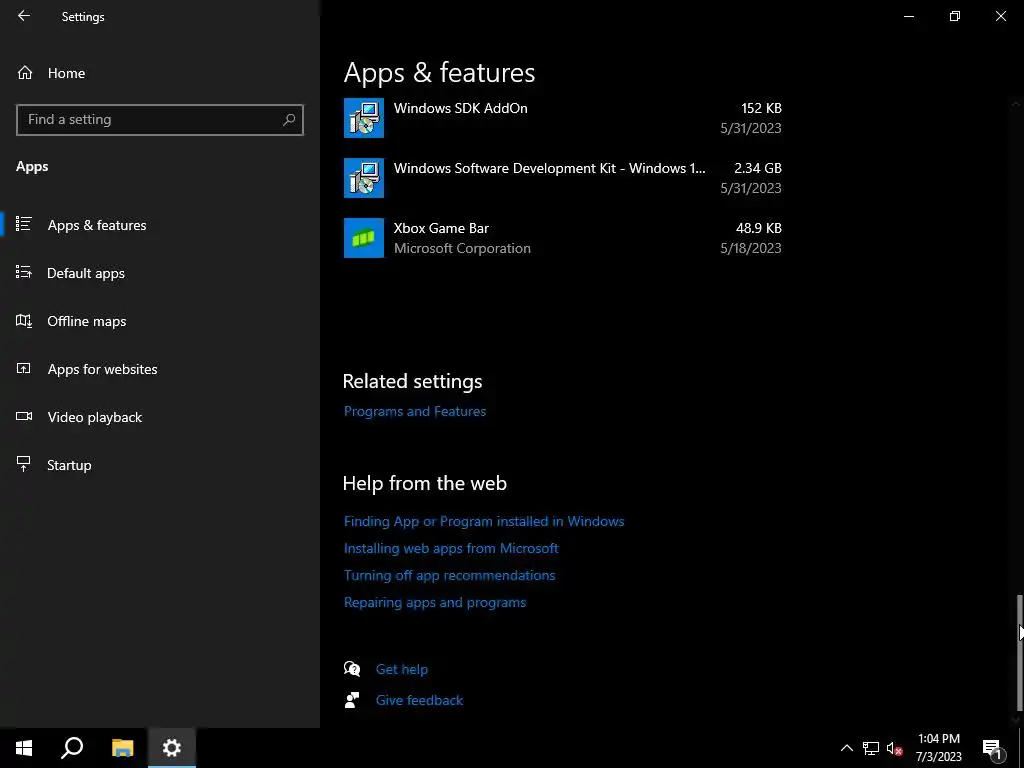Open the Windows Start menu
The image size is (1024, 768).
point(24,748)
